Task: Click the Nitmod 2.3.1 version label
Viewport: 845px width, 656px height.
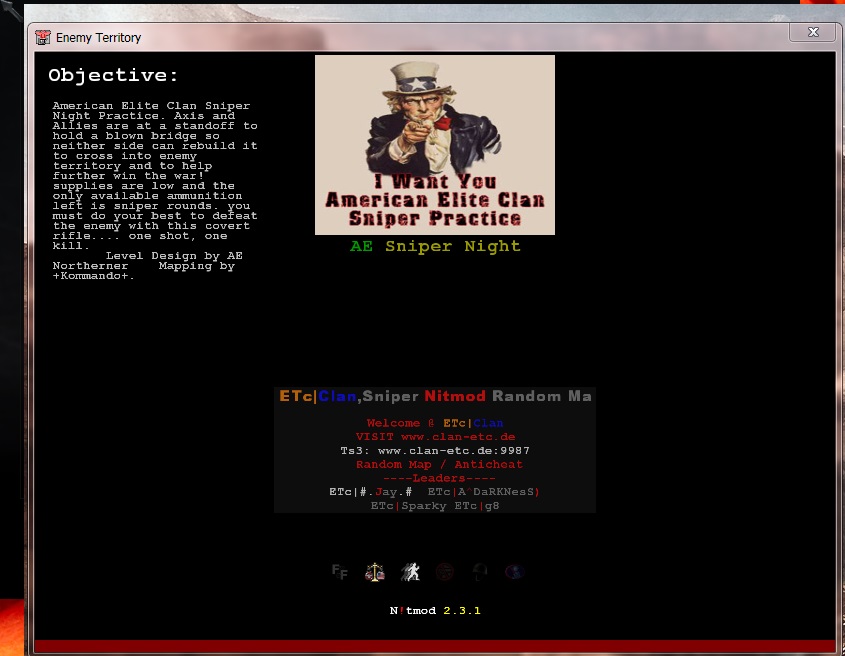Action: click(435, 610)
